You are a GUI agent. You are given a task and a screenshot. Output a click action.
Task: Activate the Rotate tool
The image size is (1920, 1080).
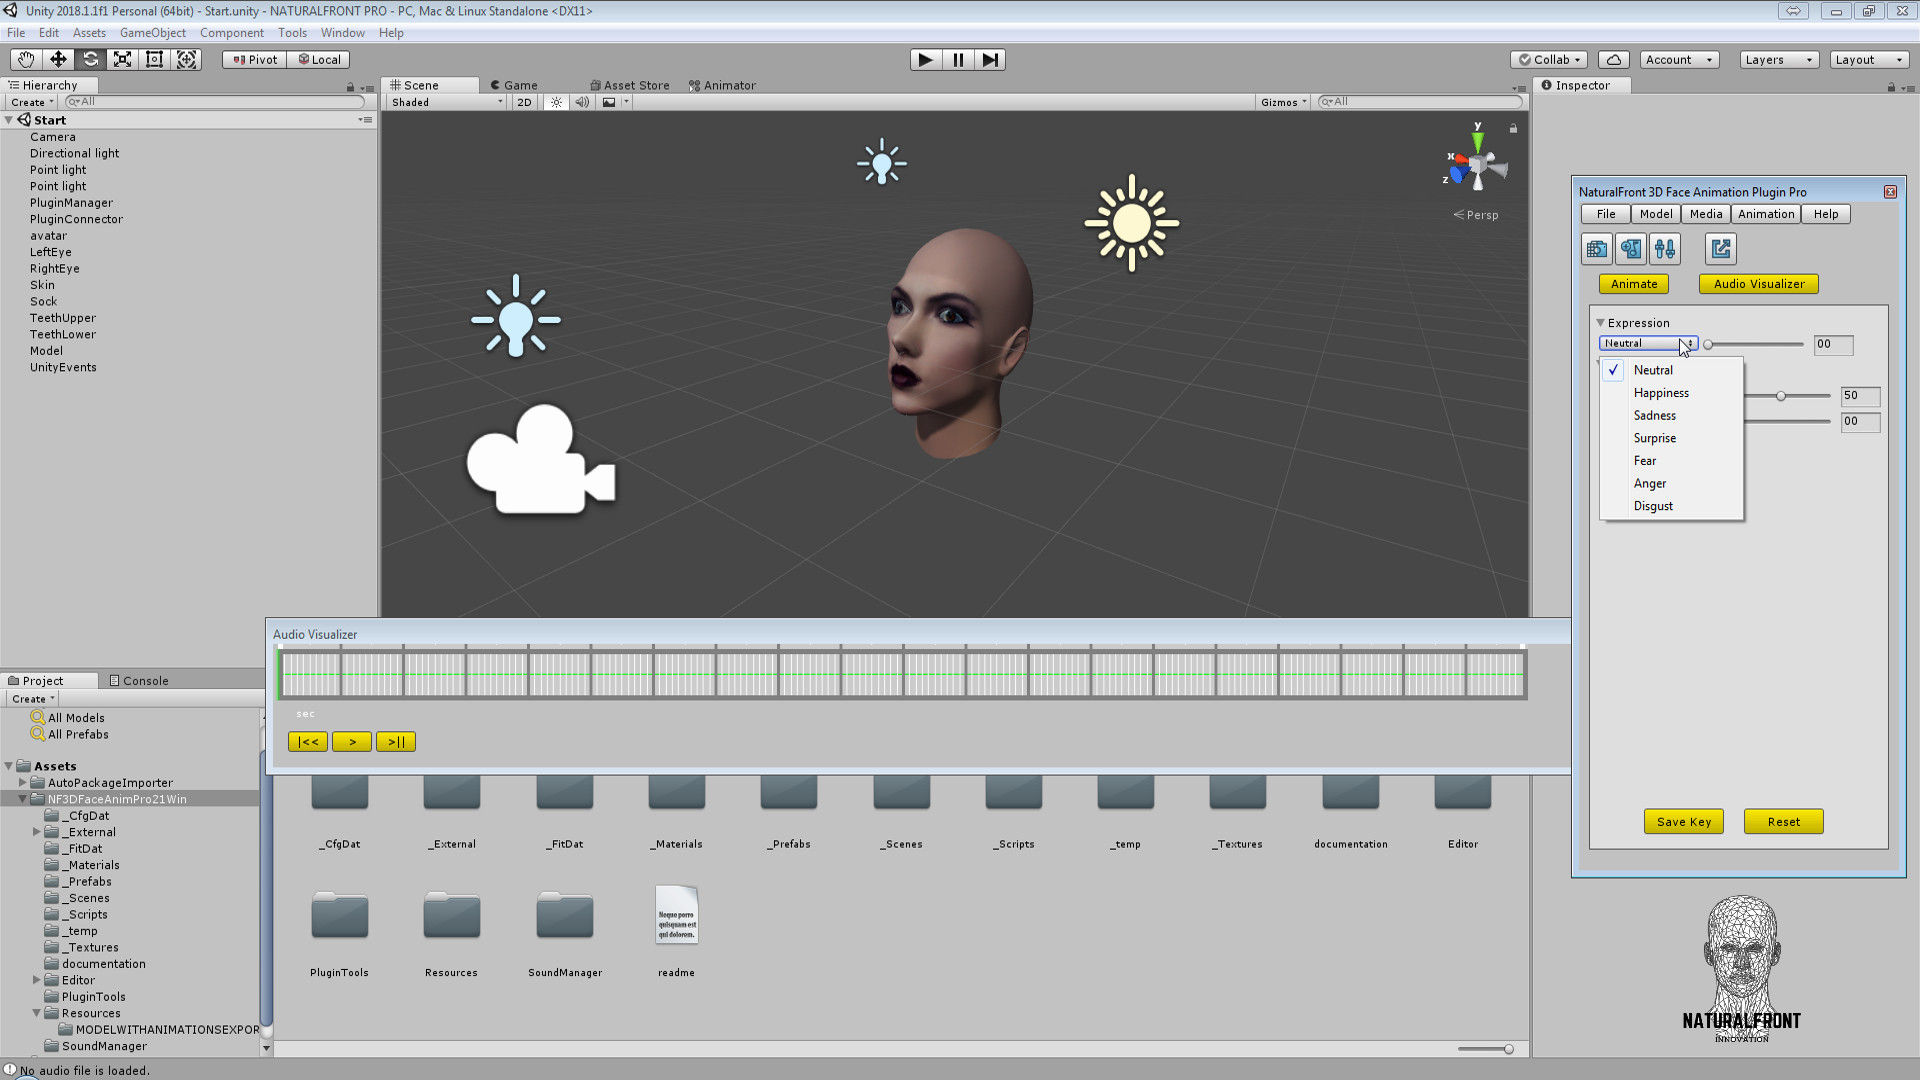tap(90, 59)
